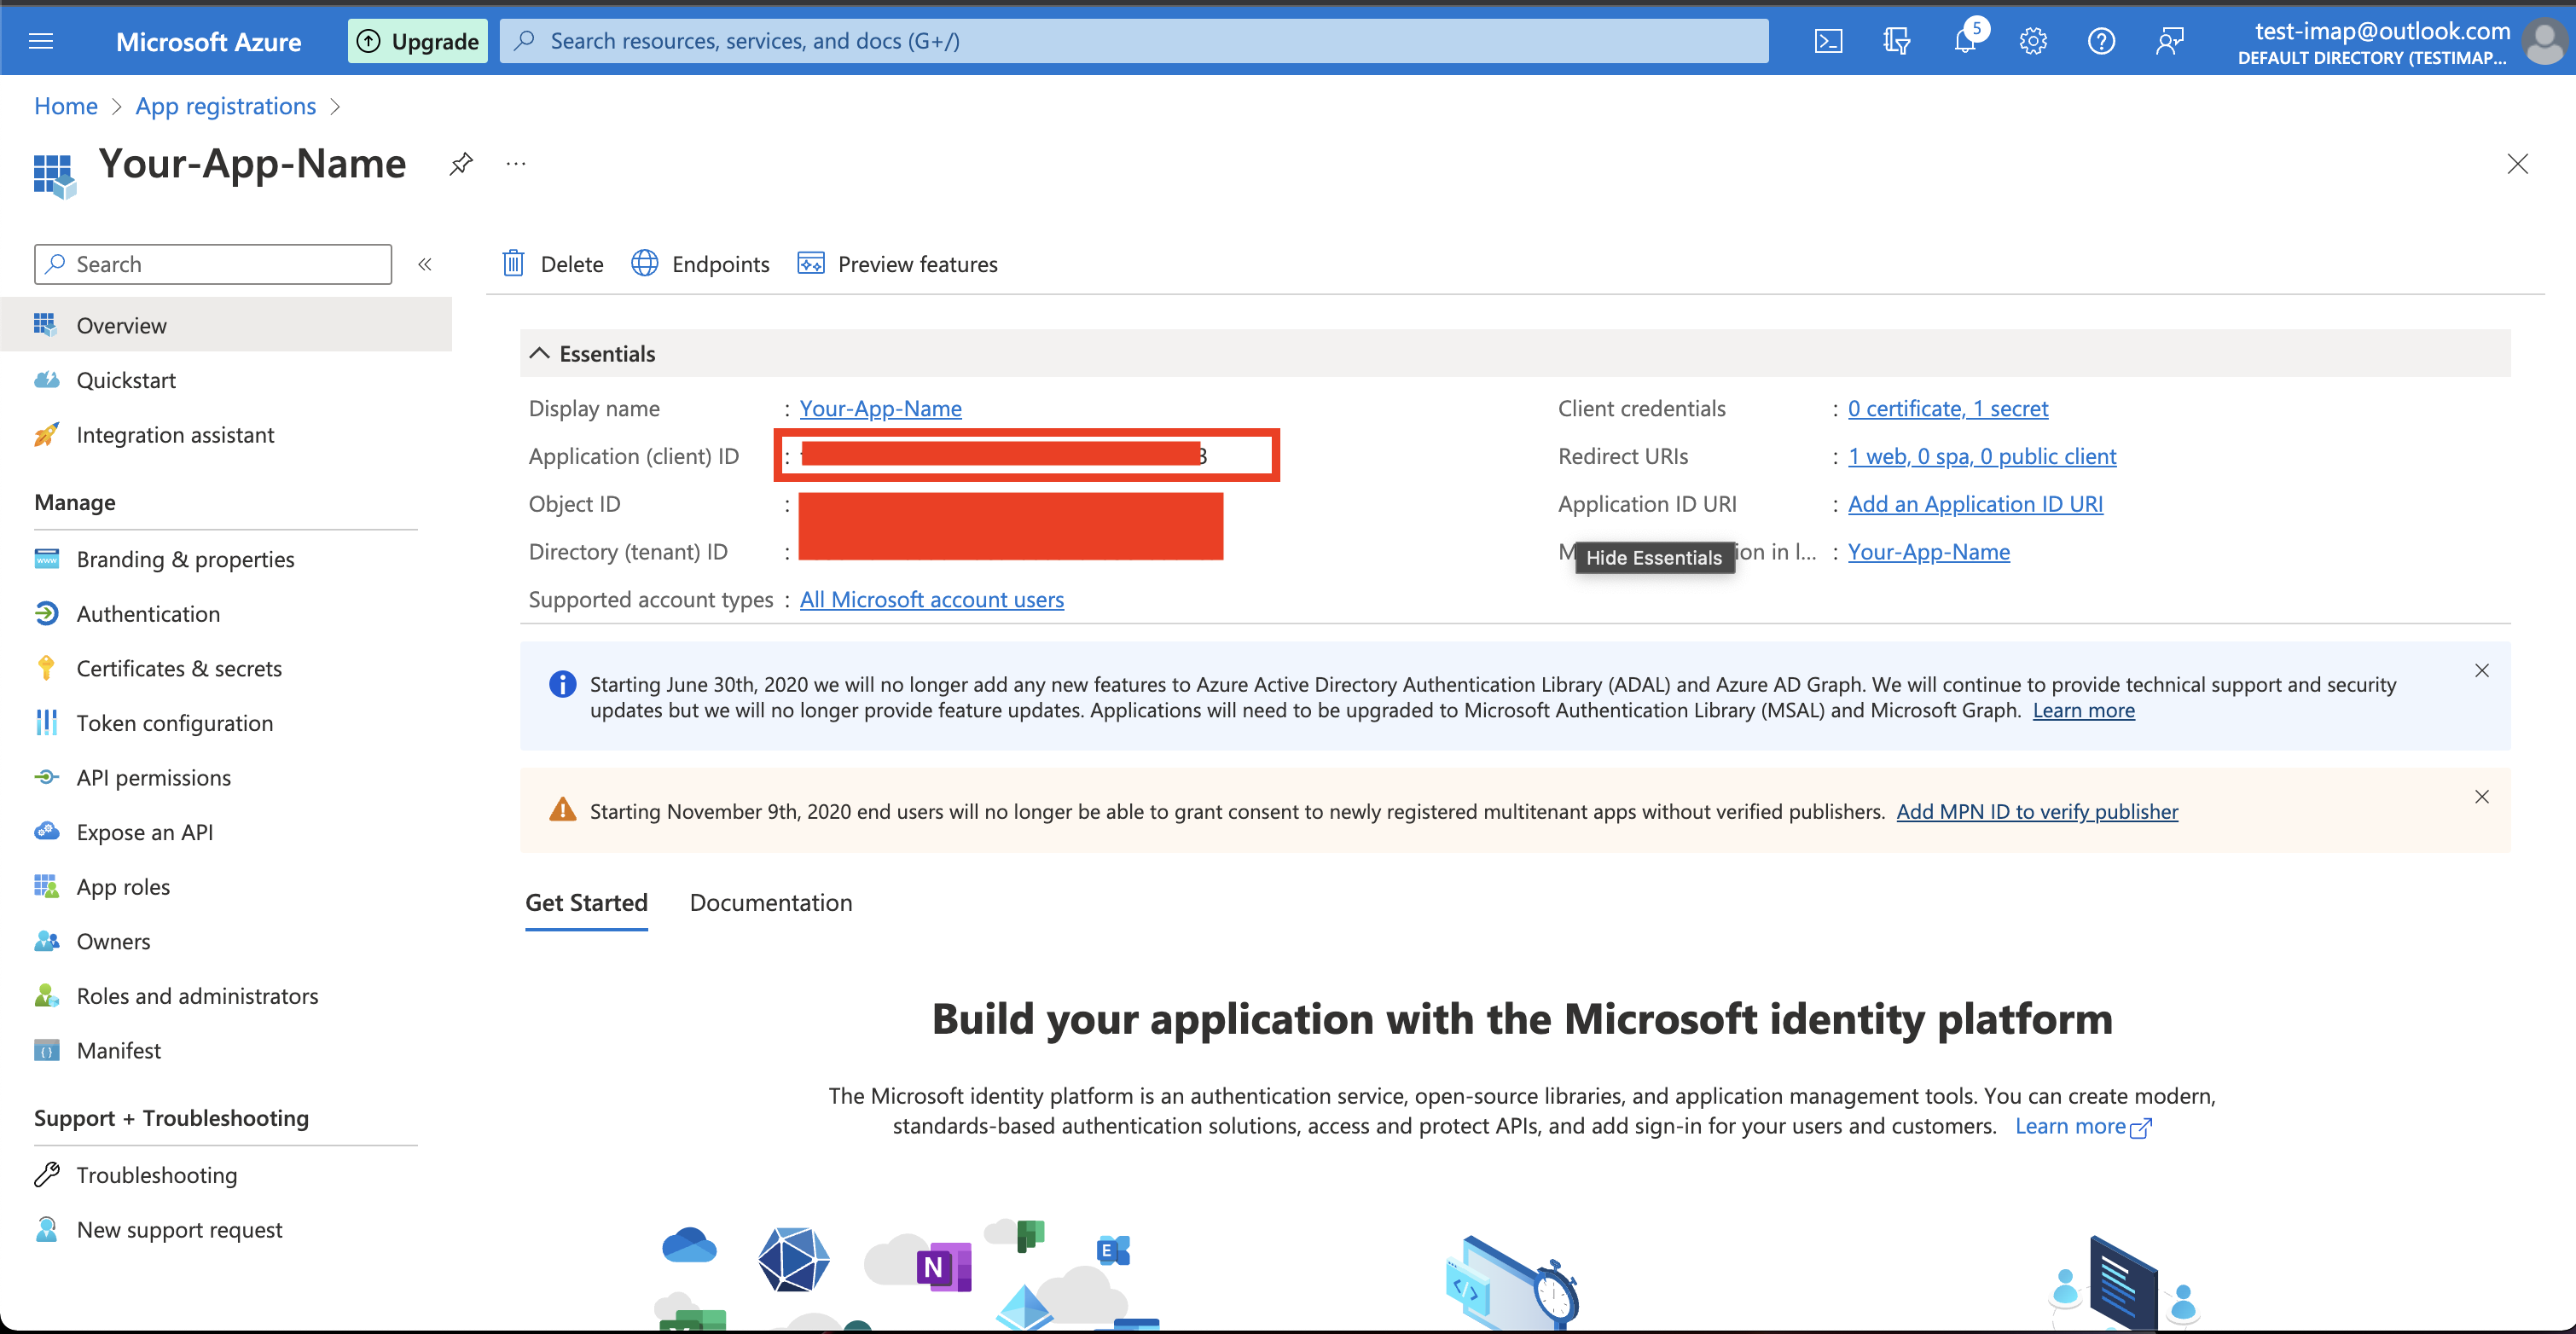2576x1334 pixels.
Task: Hide Essentials tooltip visible on screen
Action: coord(1651,556)
